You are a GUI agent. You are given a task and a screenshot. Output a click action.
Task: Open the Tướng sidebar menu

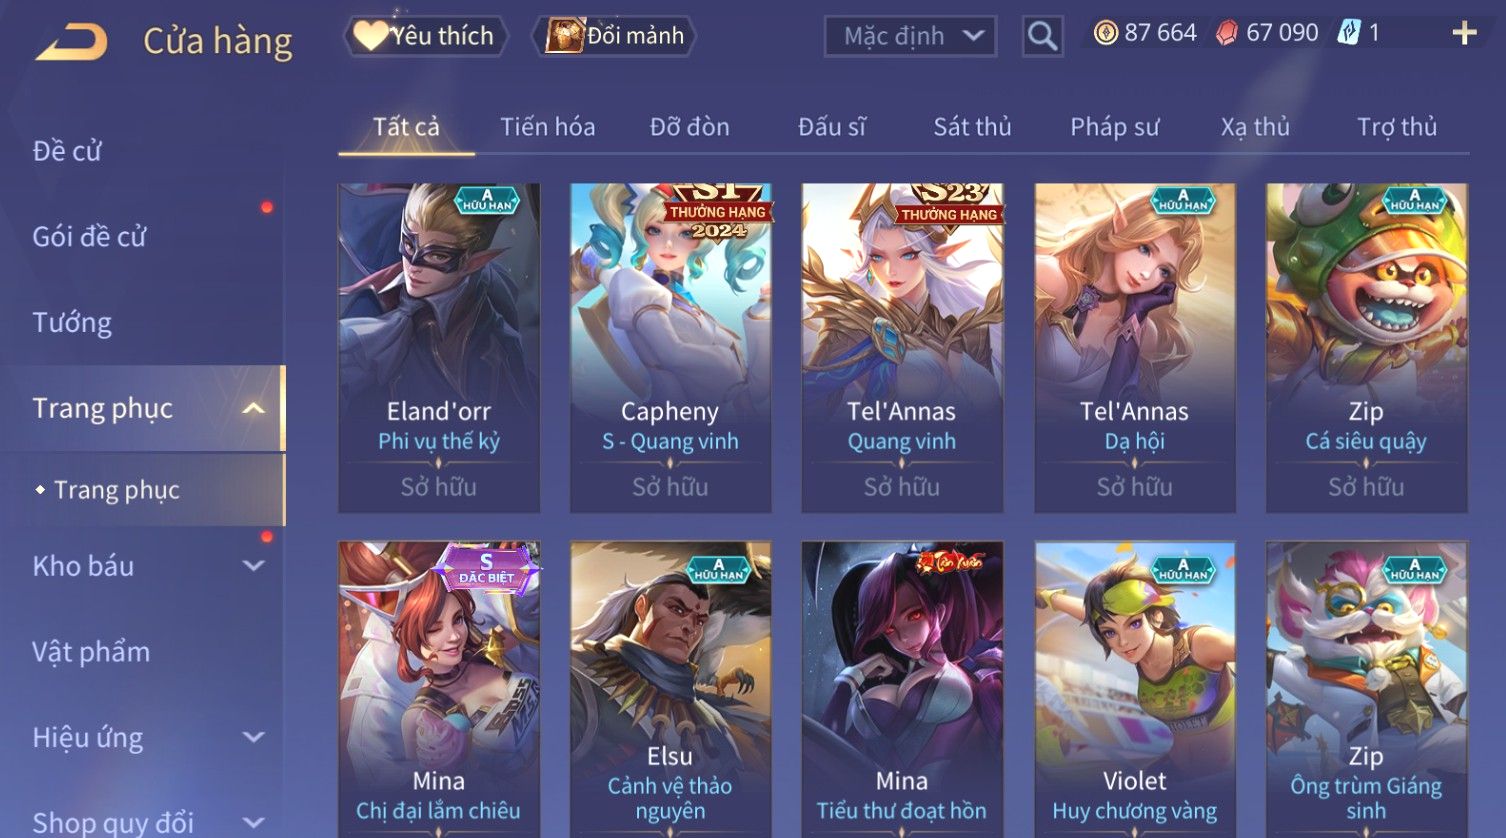pyautogui.click(x=72, y=323)
